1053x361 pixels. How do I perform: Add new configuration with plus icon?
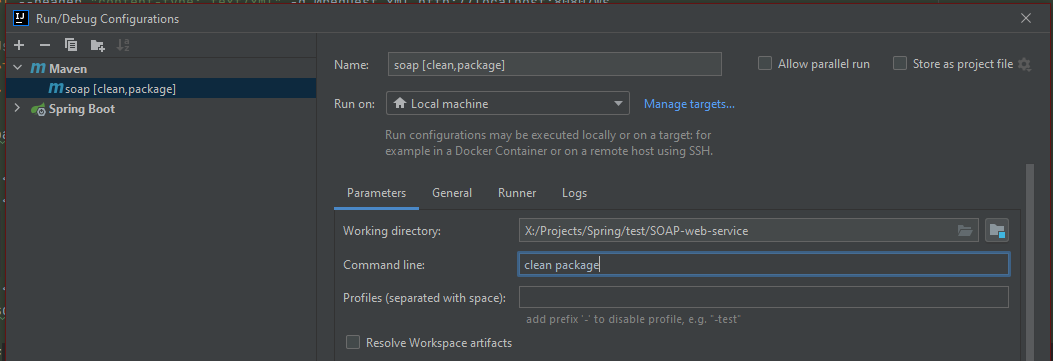(19, 45)
